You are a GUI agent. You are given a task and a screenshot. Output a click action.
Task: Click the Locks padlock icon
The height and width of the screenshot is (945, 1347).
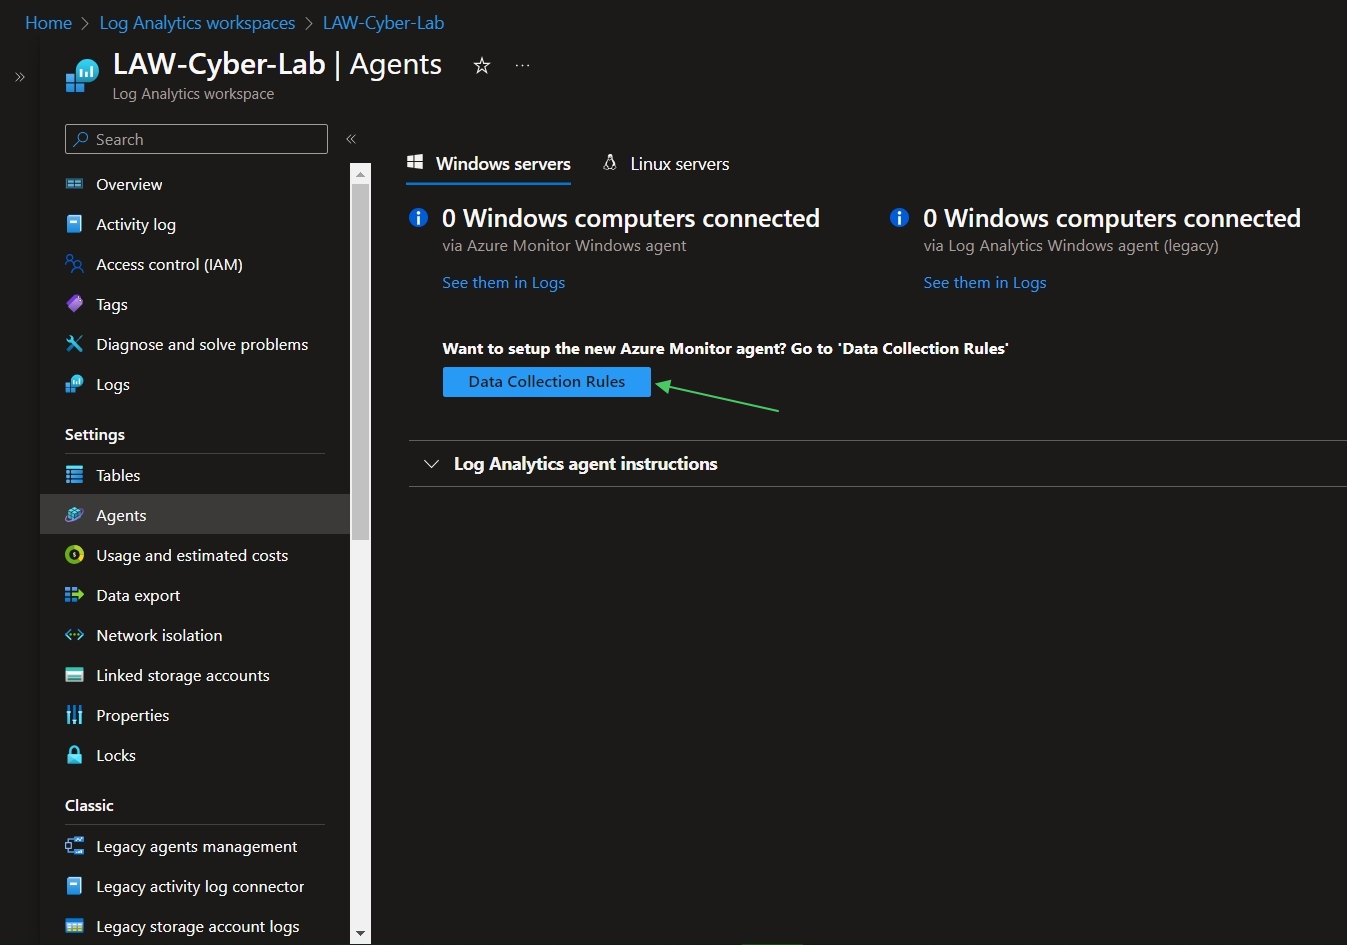(74, 755)
